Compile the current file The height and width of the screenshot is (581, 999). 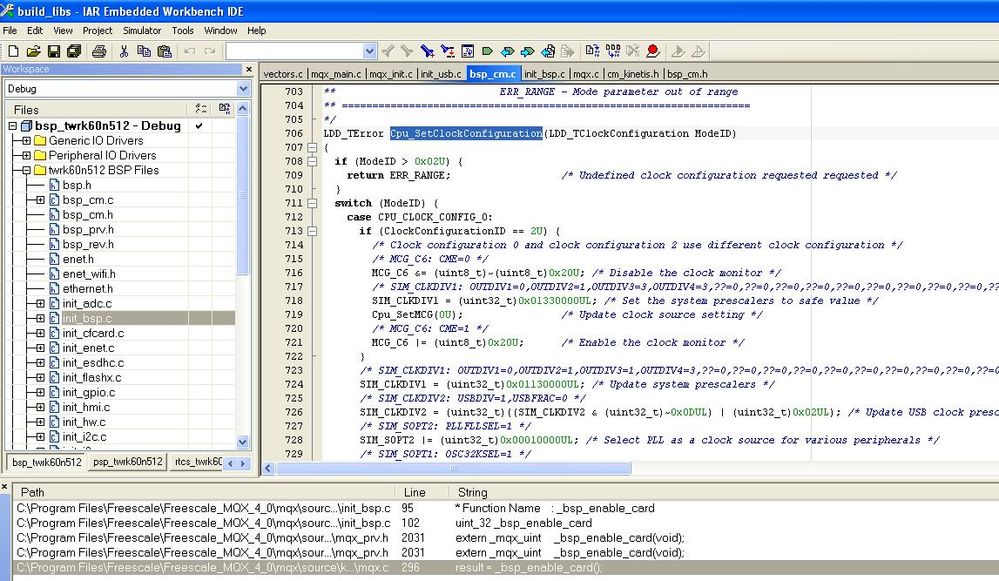pyautogui.click(x=593, y=51)
